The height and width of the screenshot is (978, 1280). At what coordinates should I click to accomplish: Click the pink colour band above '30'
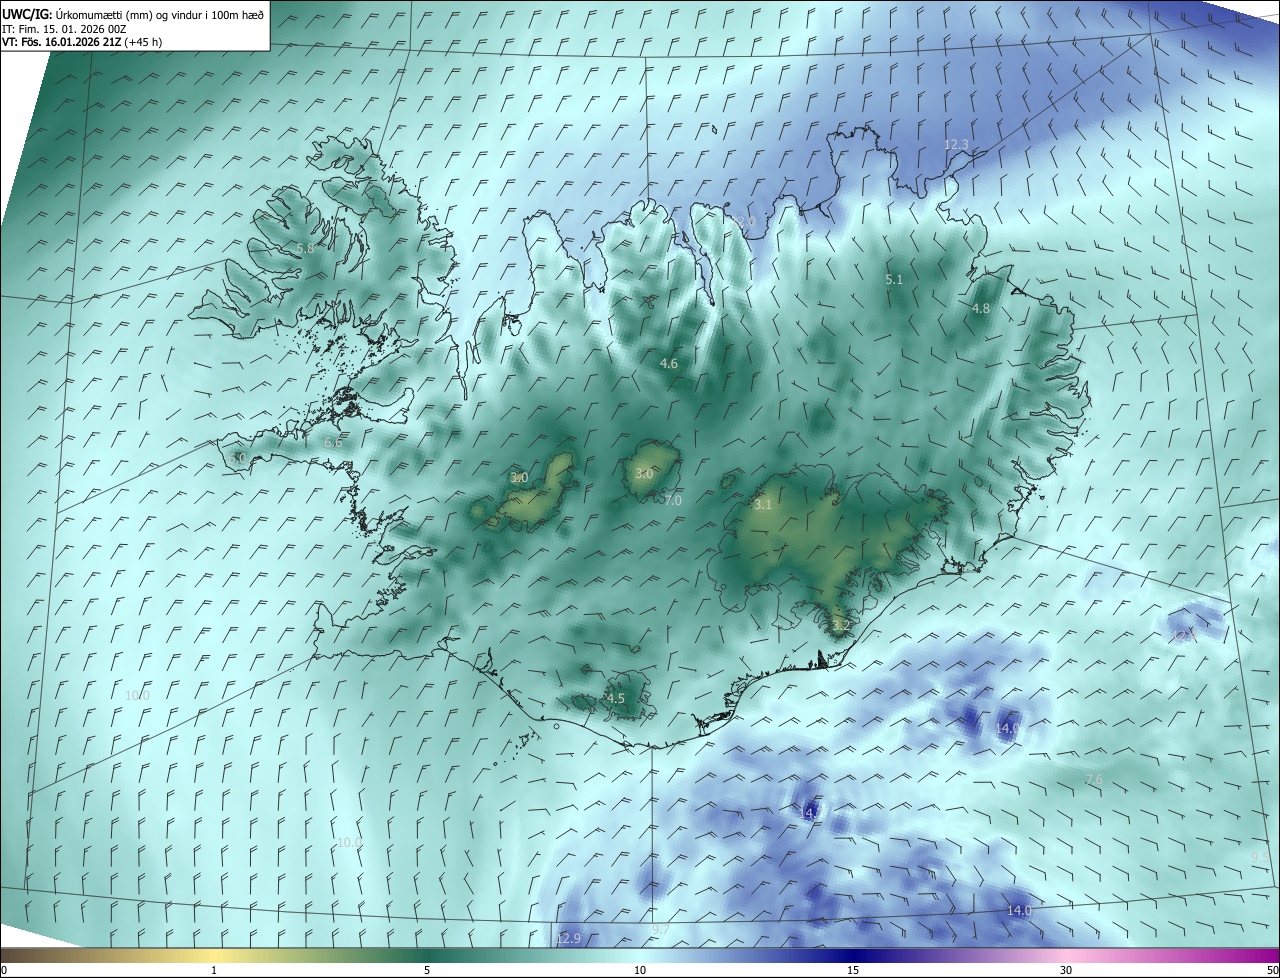1066,956
